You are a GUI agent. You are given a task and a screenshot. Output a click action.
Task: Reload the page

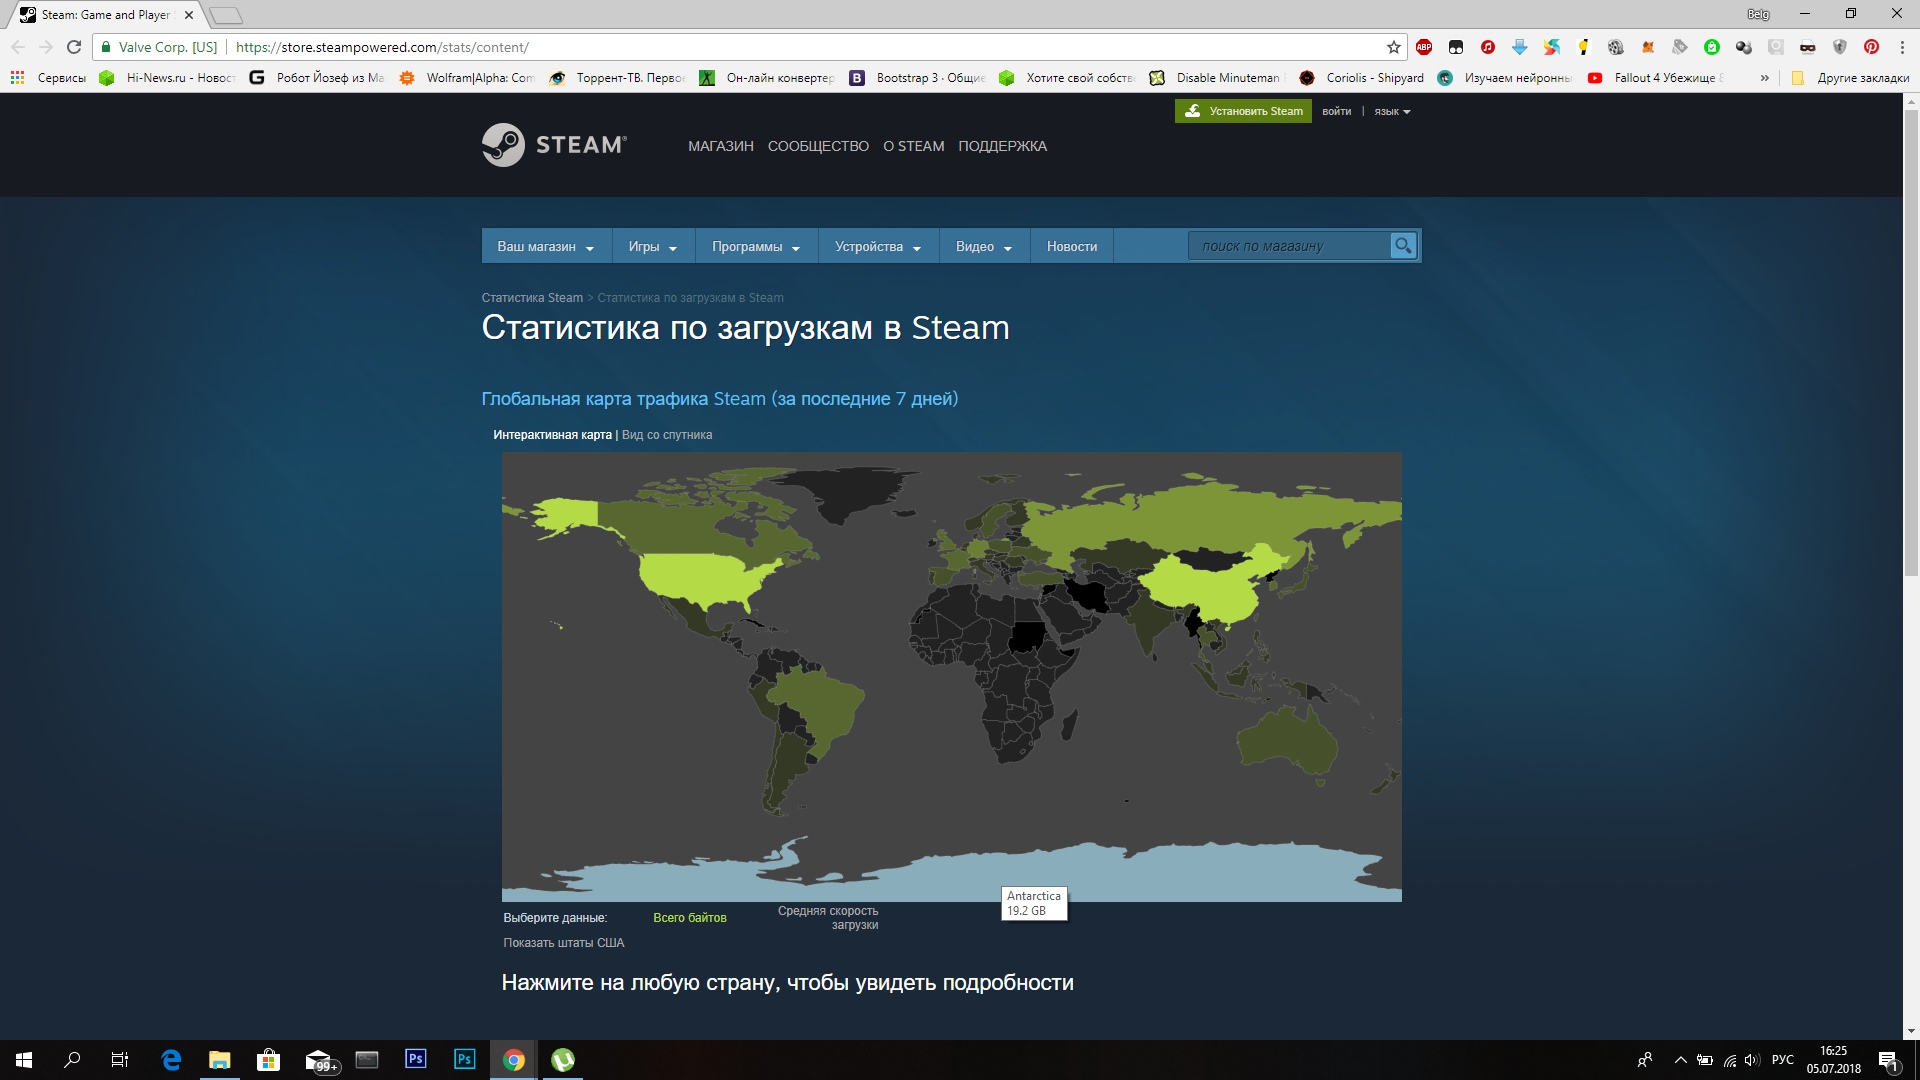(x=74, y=47)
